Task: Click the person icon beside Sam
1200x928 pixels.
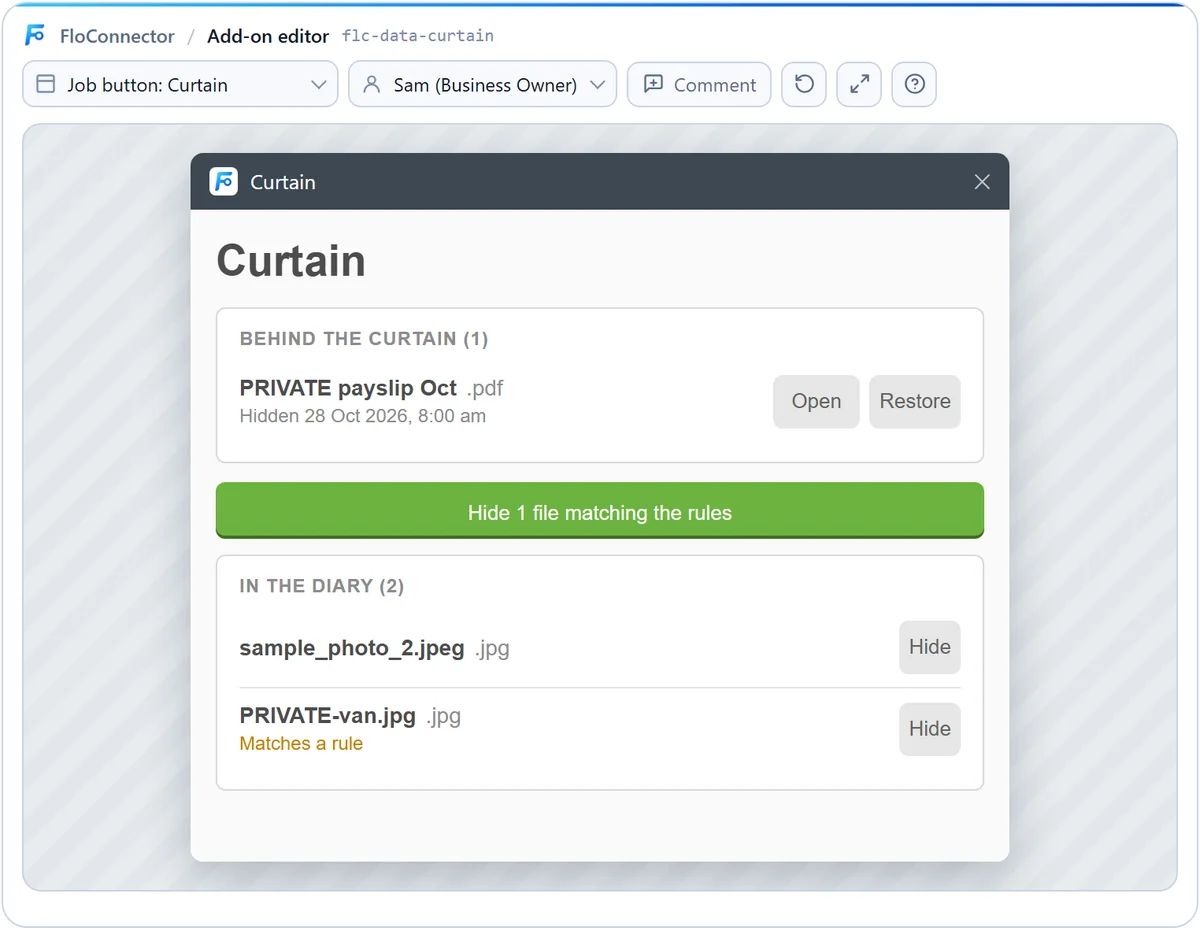Action: (372, 85)
